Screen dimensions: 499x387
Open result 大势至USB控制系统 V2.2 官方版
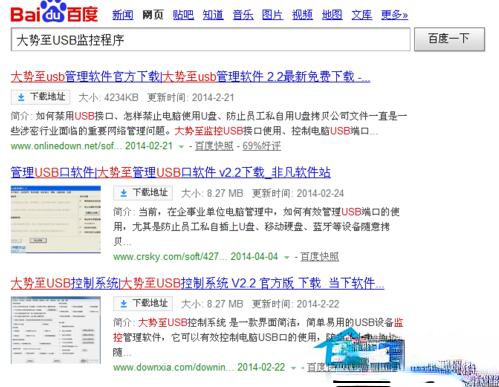tap(197, 283)
